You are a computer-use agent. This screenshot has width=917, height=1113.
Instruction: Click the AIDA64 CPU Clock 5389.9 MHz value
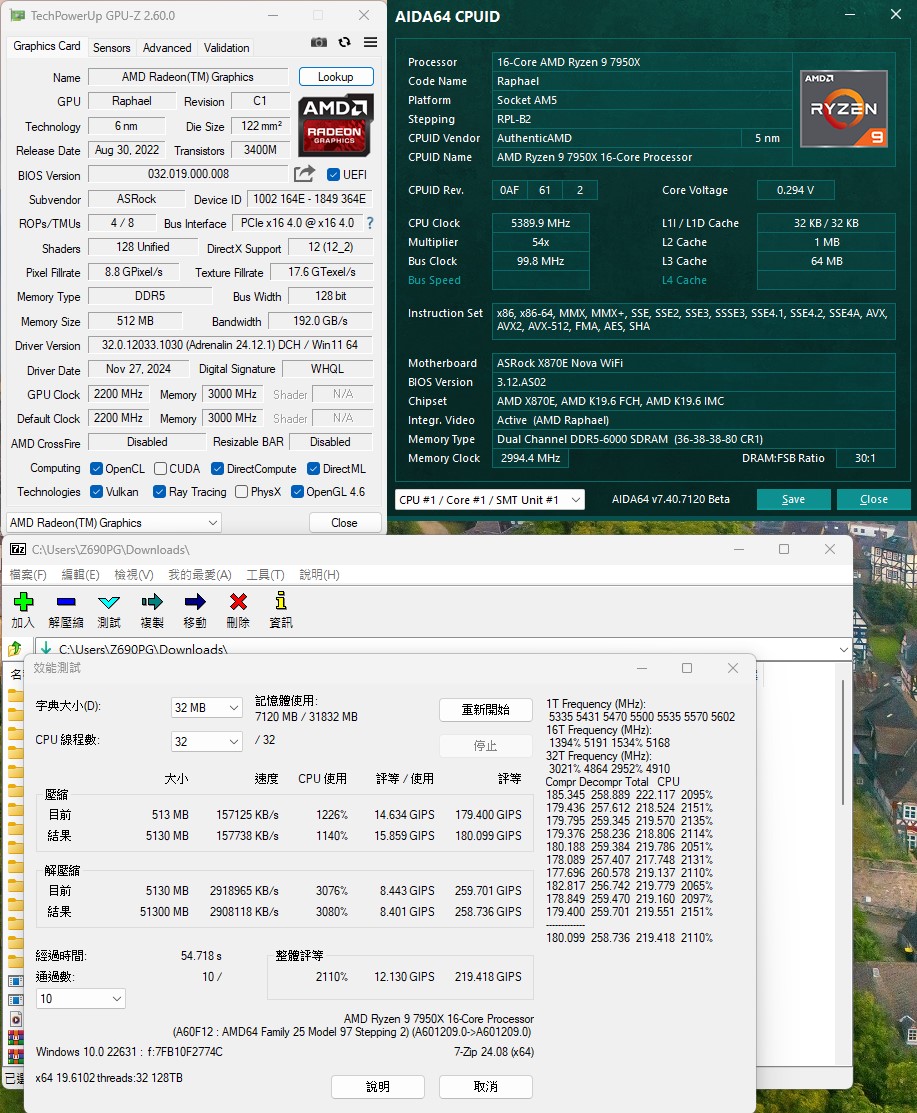coord(540,224)
